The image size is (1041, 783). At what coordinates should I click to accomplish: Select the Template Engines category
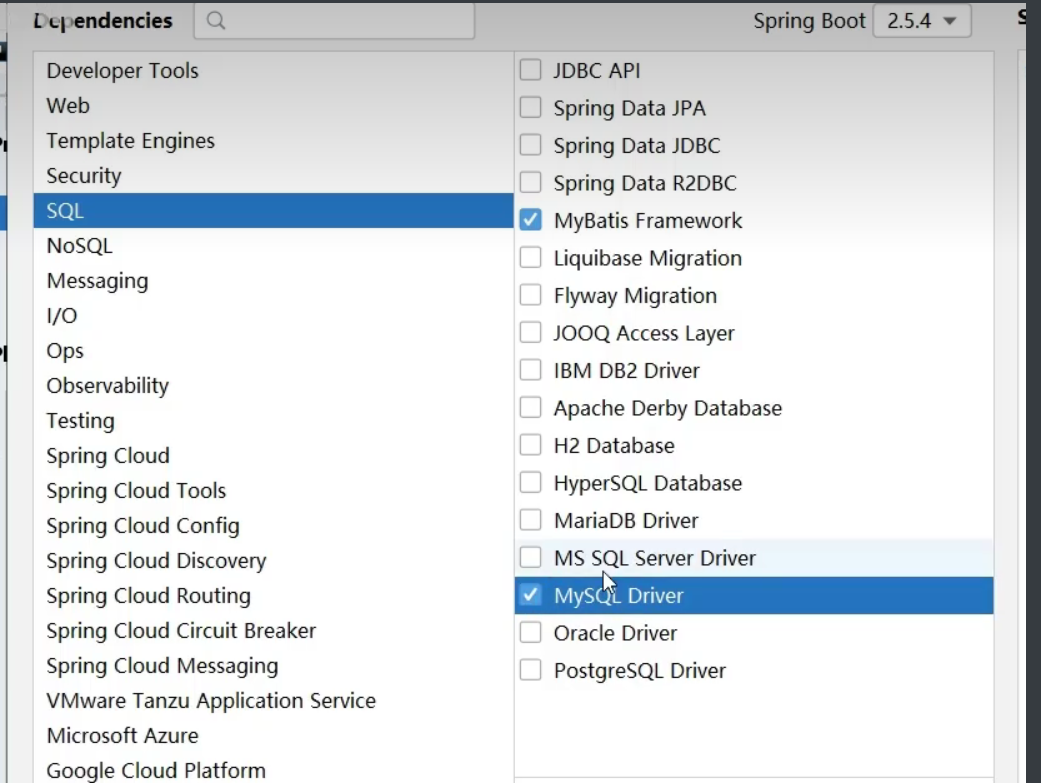click(130, 141)
